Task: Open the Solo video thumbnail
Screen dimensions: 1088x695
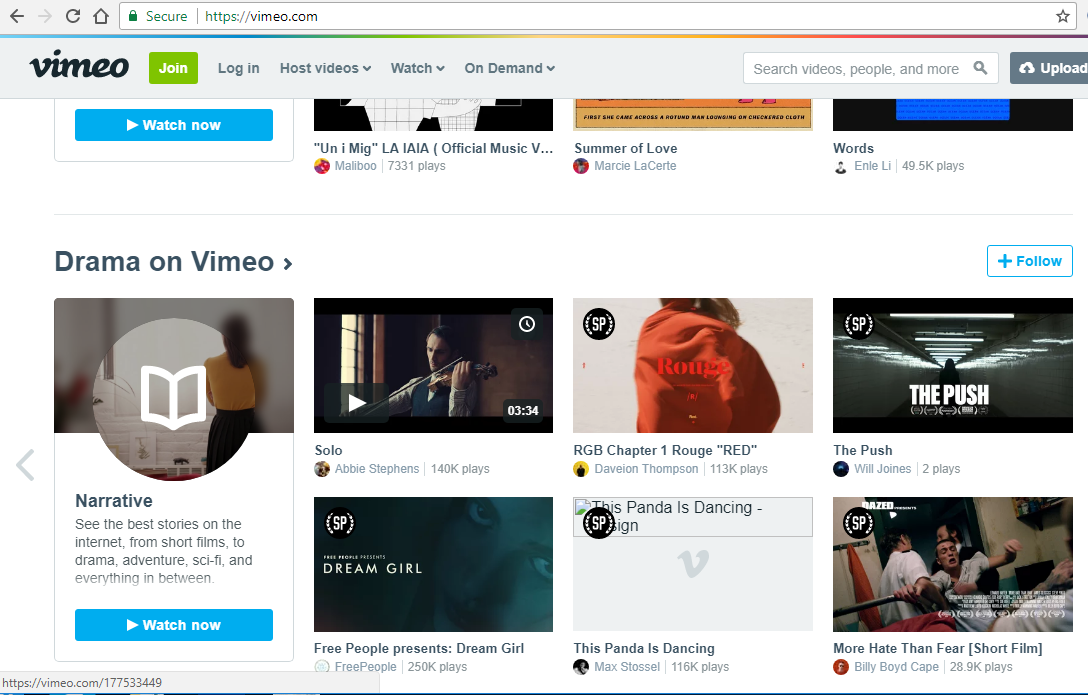Action: 434,366
